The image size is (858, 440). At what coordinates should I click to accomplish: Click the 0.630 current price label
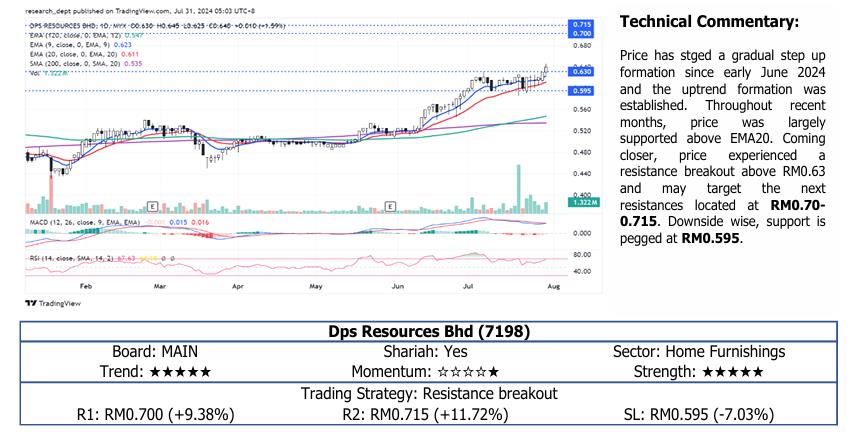coord(580,72)
